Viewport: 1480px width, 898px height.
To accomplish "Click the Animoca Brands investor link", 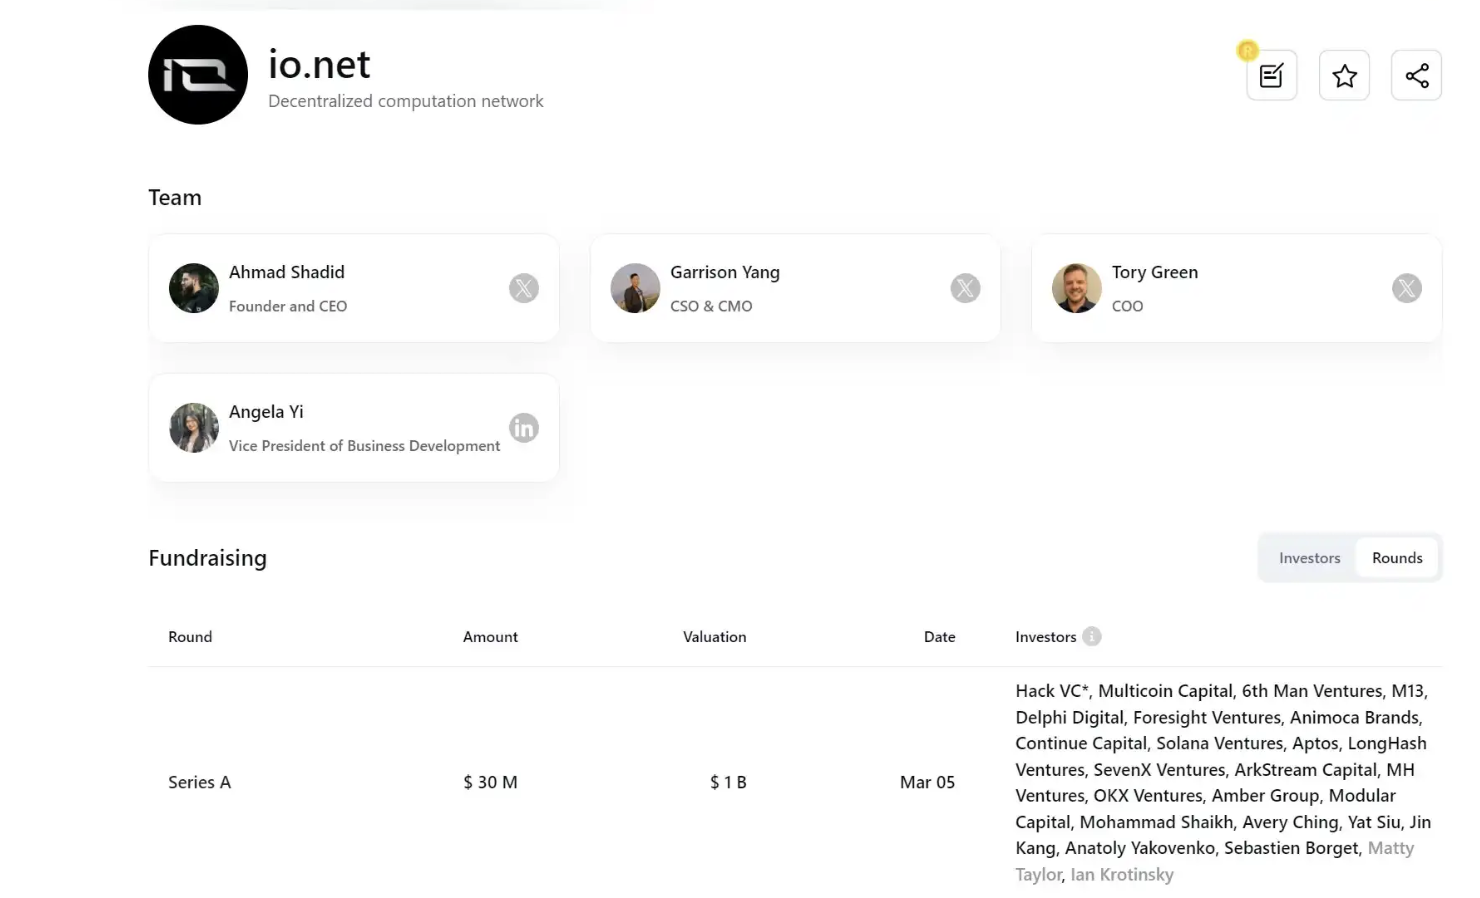I will tap(1354, 717).
